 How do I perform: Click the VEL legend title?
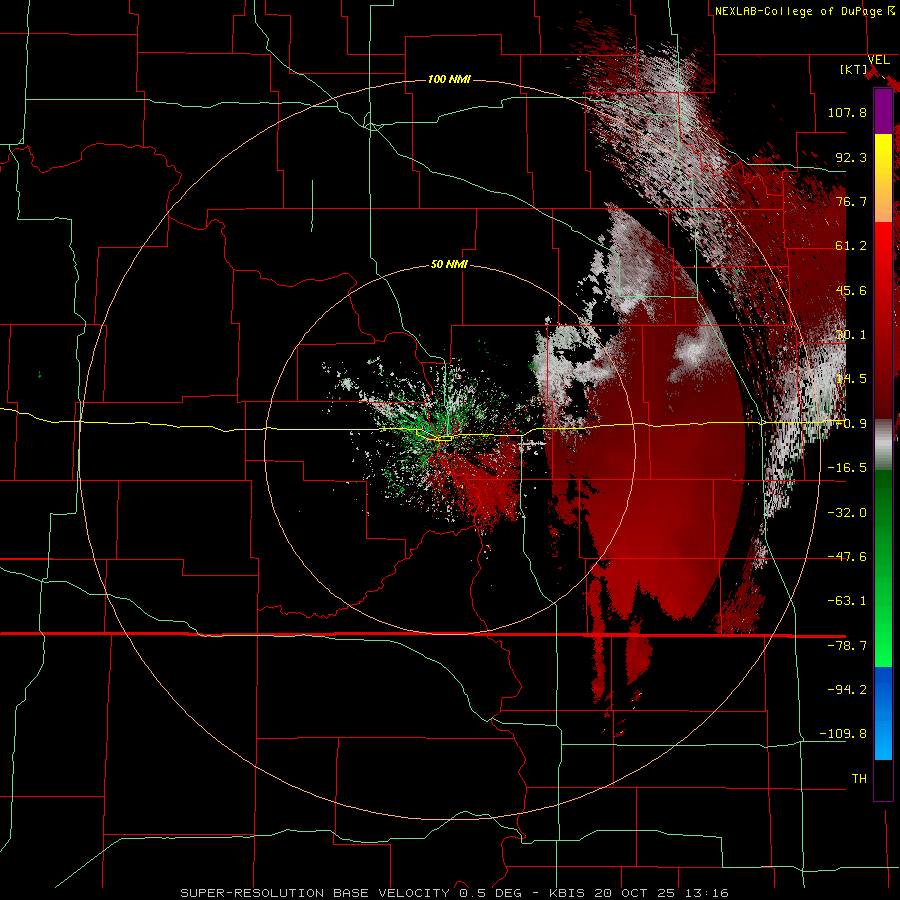coord(878,60)
